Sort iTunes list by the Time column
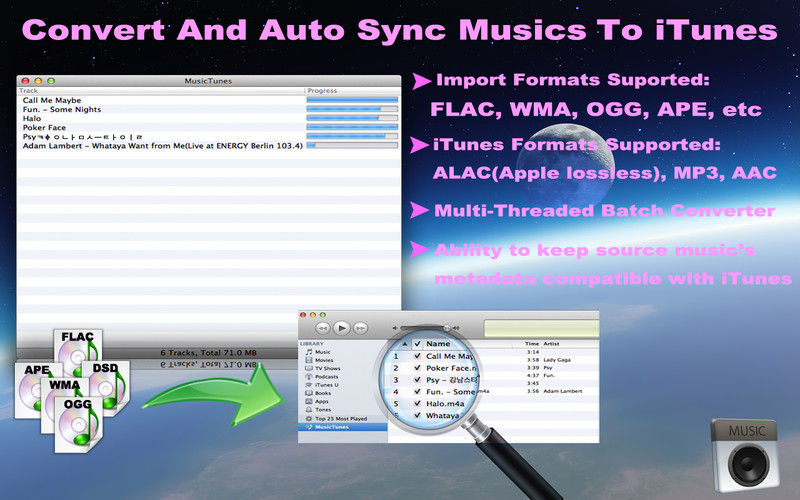800x500 pixels. (x=532, y=344)
